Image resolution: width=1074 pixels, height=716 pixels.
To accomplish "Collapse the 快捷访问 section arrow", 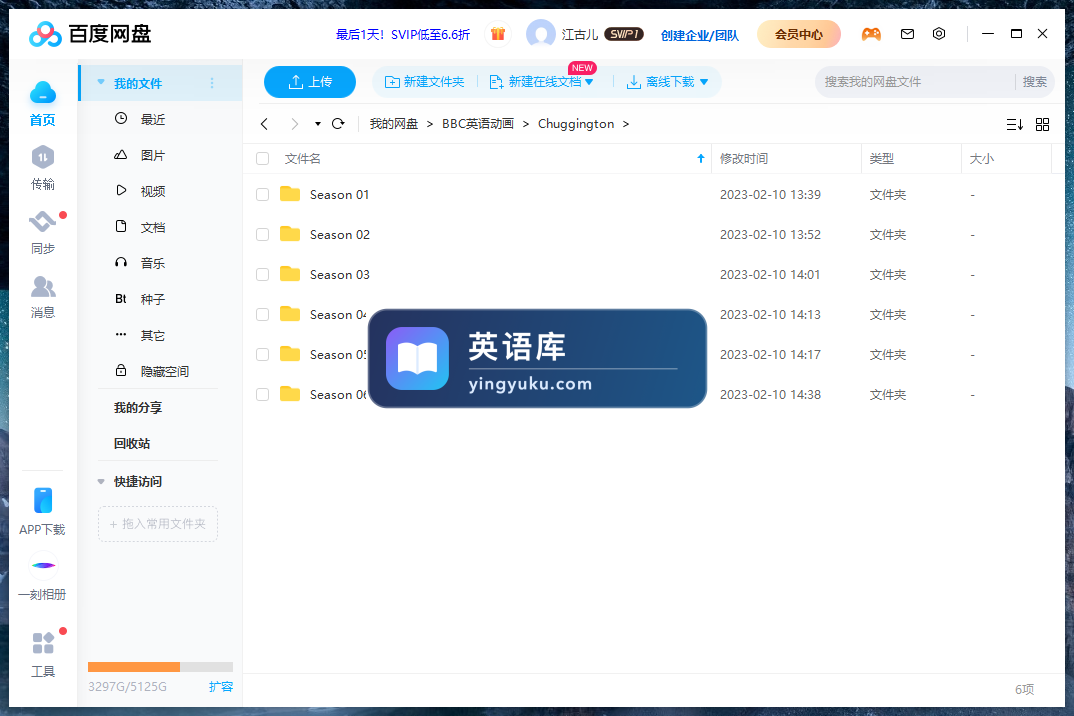I will pyautogui.click(x=101, y=482).
